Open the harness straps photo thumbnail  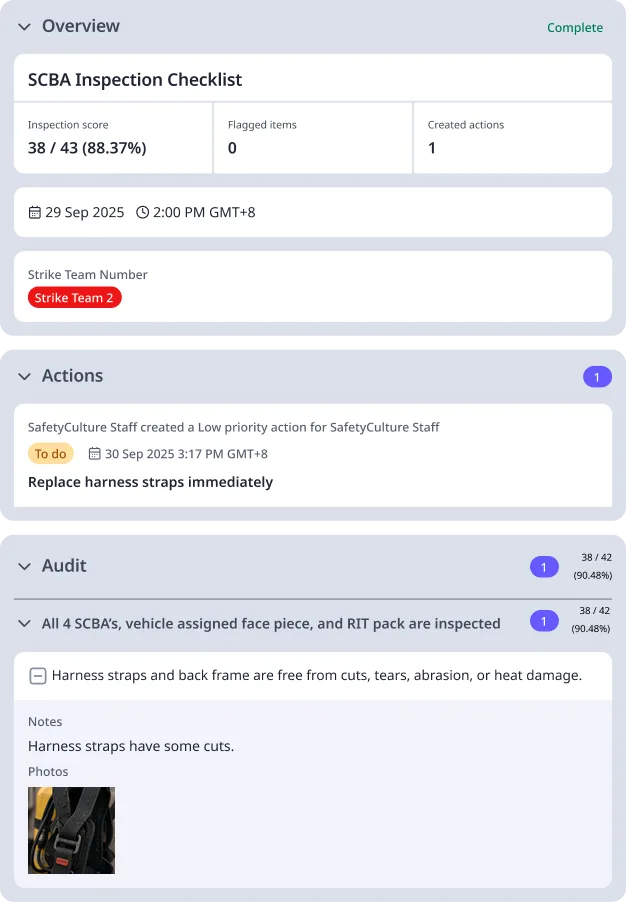(x=71, y=830)
